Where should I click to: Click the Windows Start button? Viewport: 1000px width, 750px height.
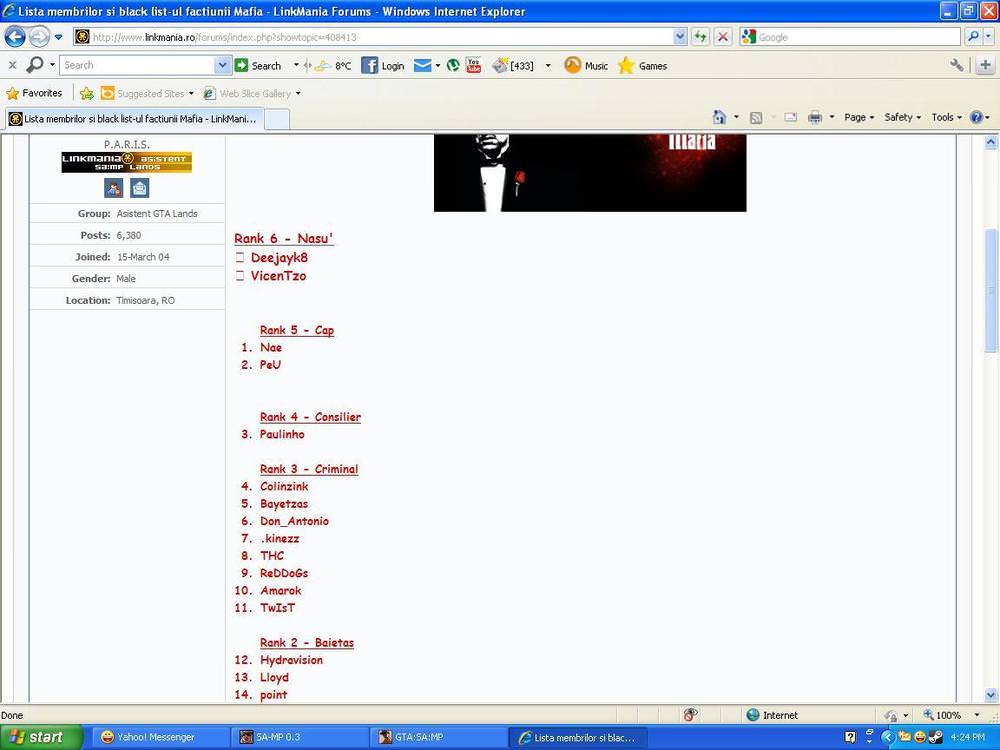click(36, 737)
